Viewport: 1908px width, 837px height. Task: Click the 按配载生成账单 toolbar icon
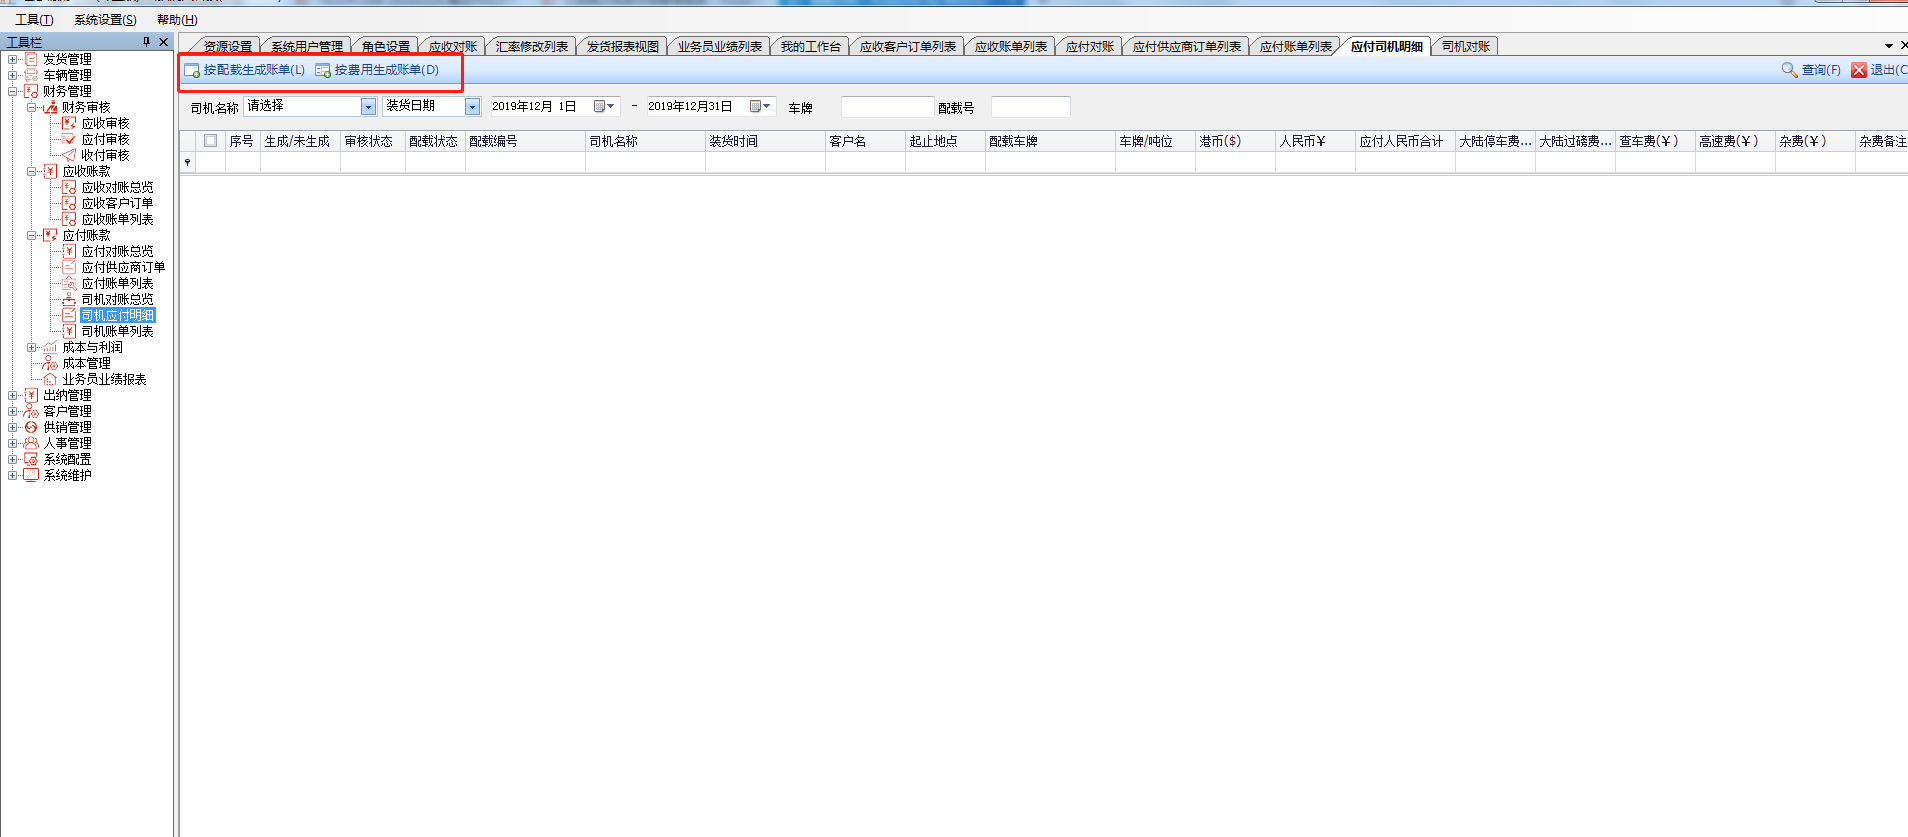click(192, 71)
